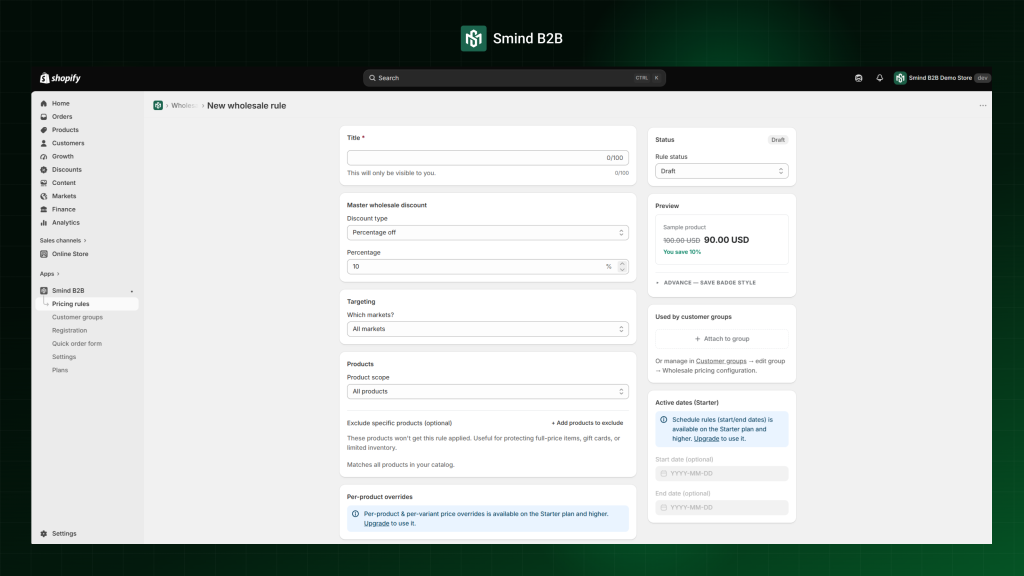Open the sidekick icon beside the bell
The image size is (1024, 576).
858,78
